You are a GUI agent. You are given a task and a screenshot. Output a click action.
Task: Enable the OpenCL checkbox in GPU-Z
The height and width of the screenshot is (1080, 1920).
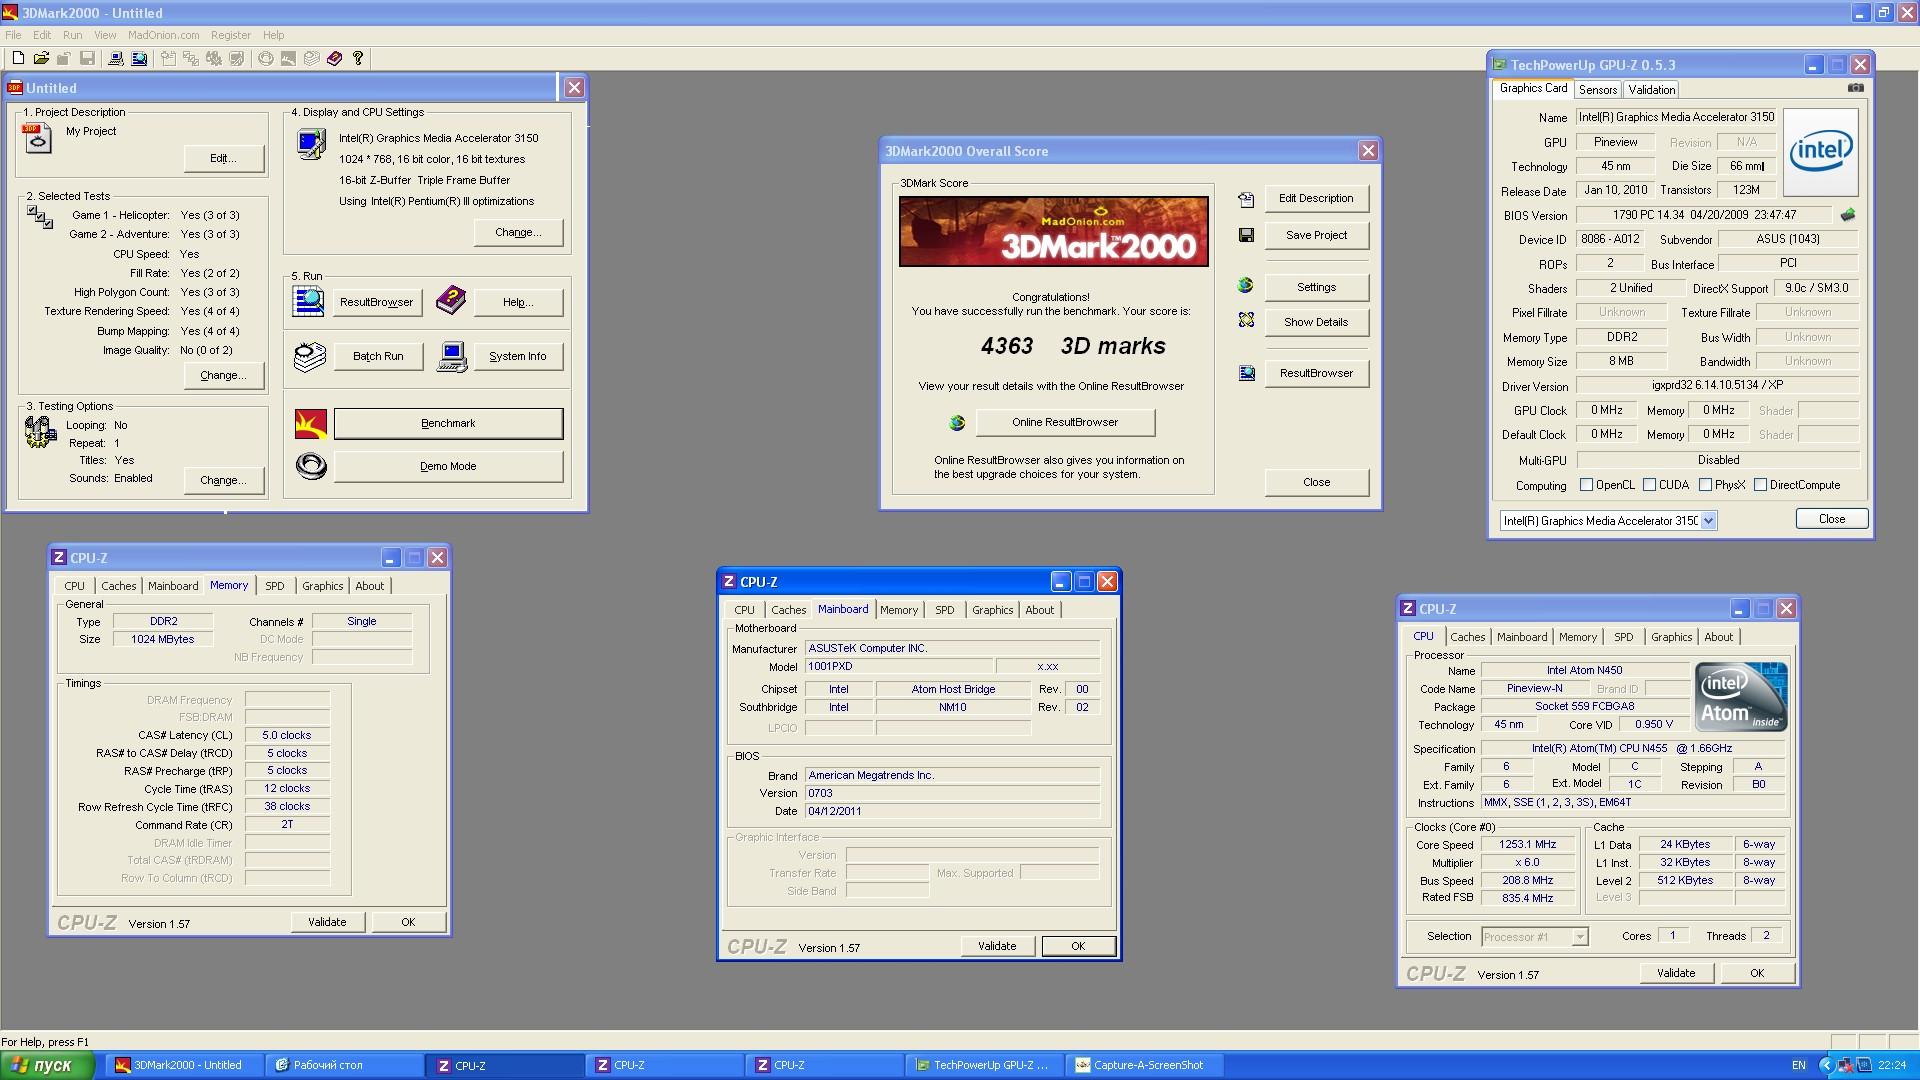(x=1586, y=485)
